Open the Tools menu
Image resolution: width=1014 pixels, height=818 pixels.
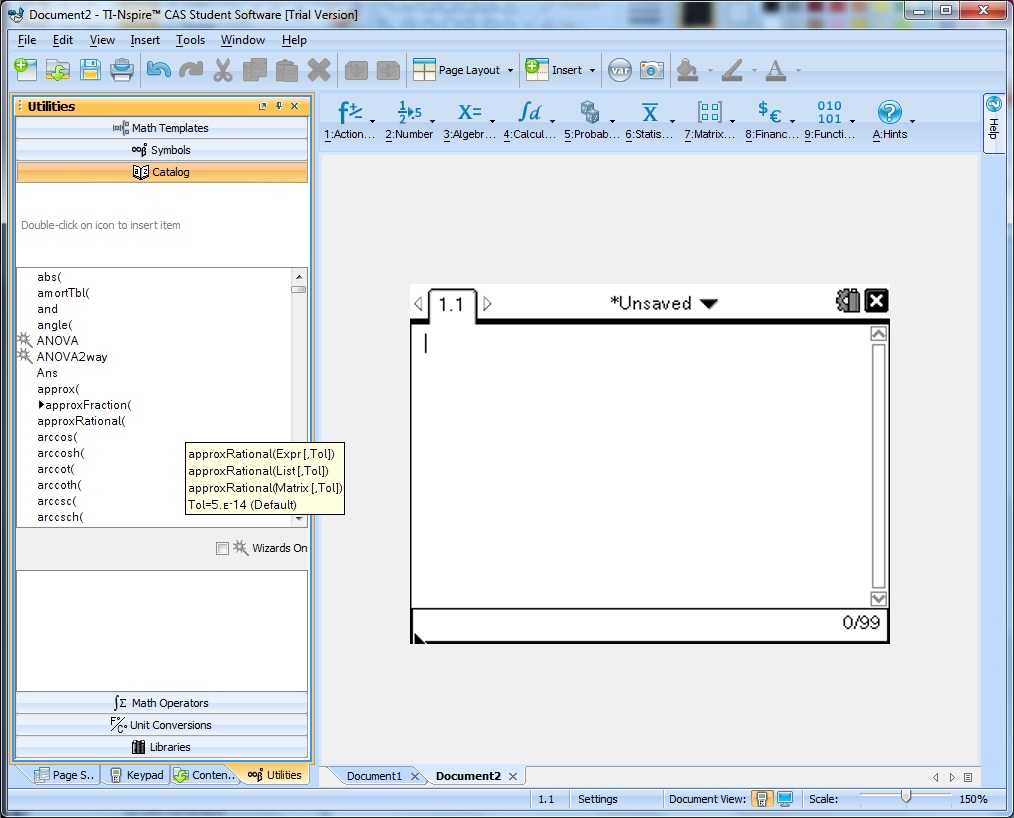190,40
